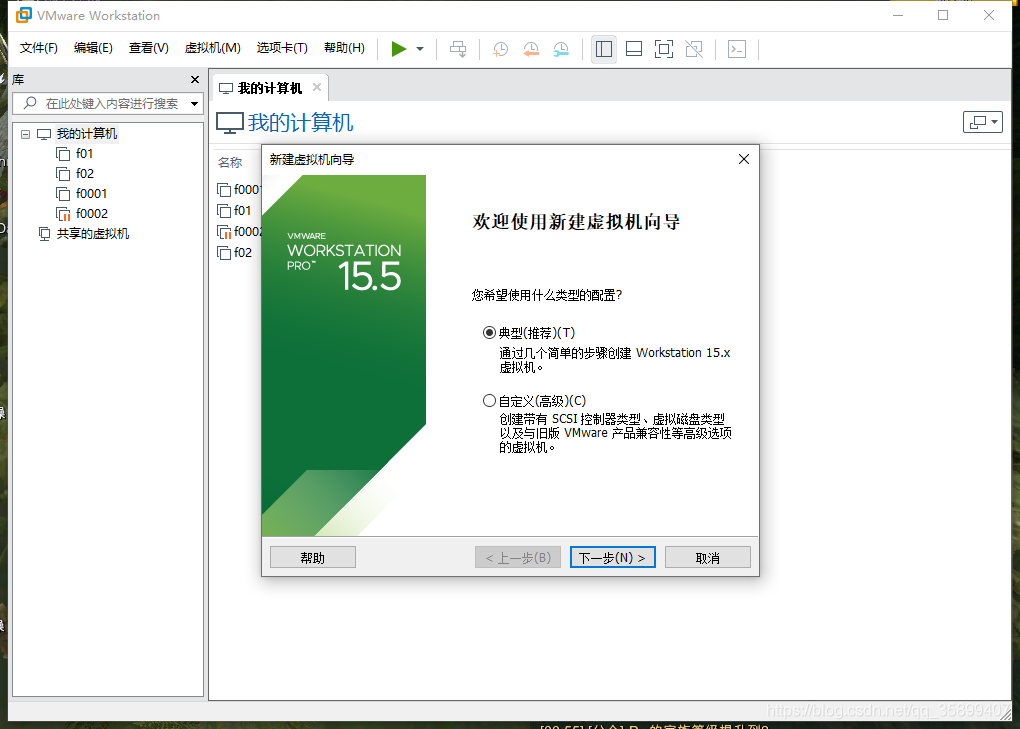The height and width of the screenshot is (729, 1020).
Task: Select the f01 VM in library tree
Action: click(84, 153)
